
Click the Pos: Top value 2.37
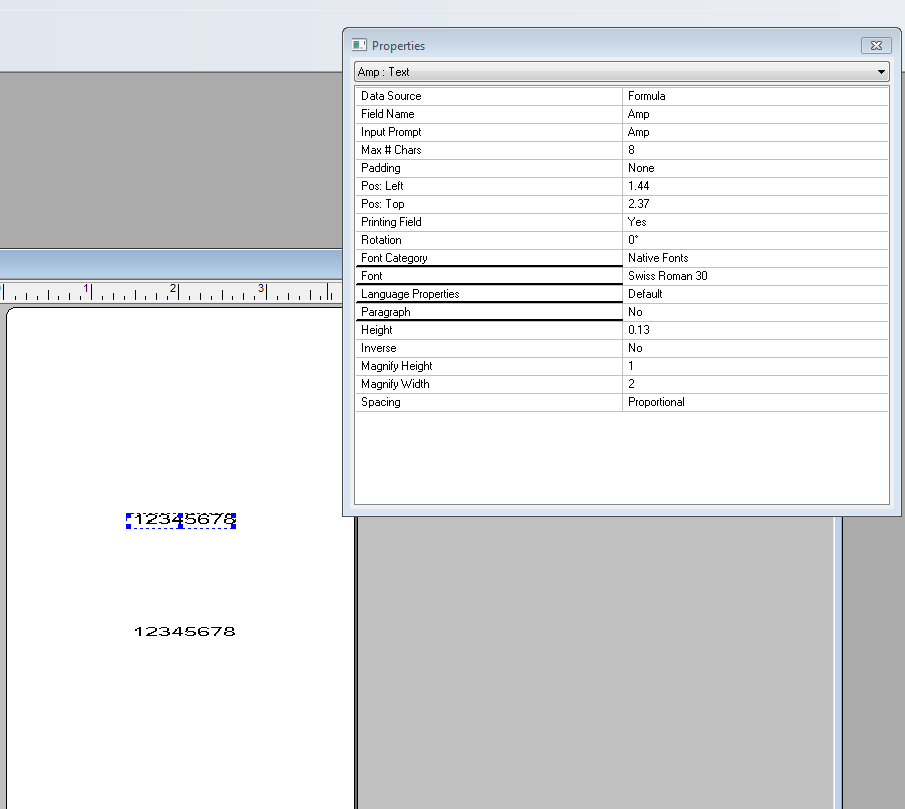coord(755,204)
